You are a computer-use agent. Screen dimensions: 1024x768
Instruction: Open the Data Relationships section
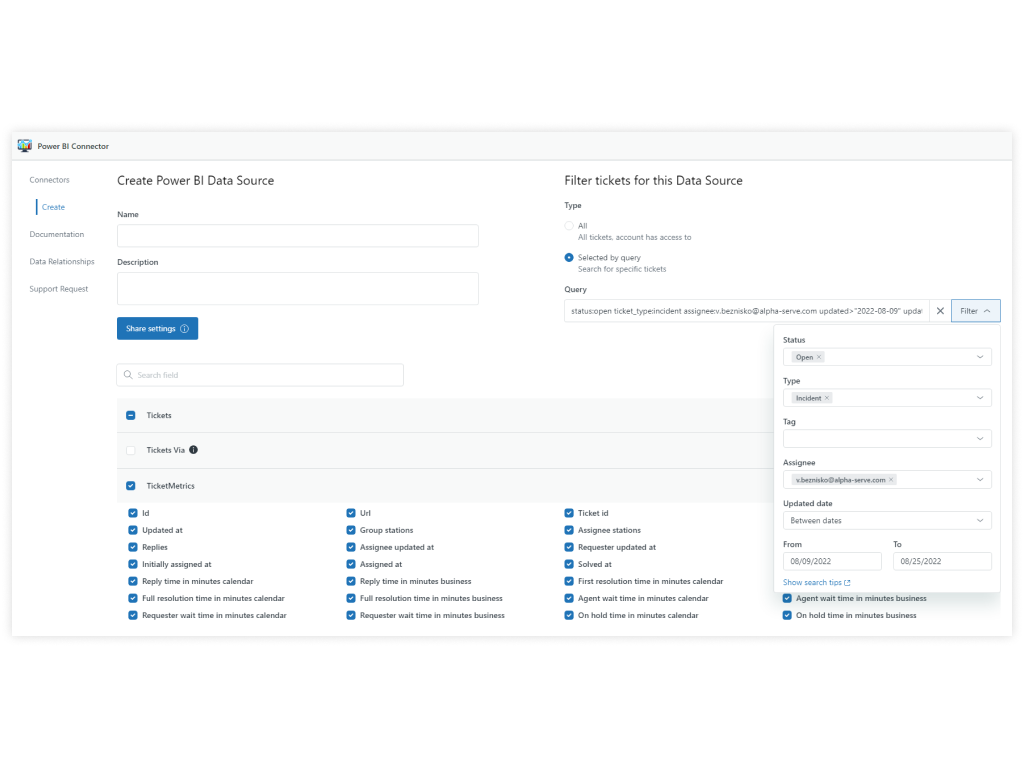[62, 261]
